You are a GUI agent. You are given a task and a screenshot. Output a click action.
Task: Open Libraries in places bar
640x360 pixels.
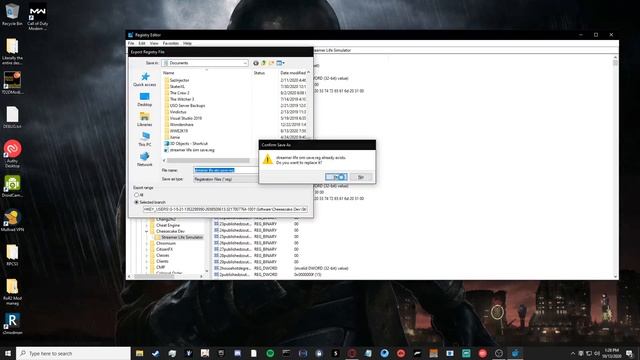(x=144, y=119)
